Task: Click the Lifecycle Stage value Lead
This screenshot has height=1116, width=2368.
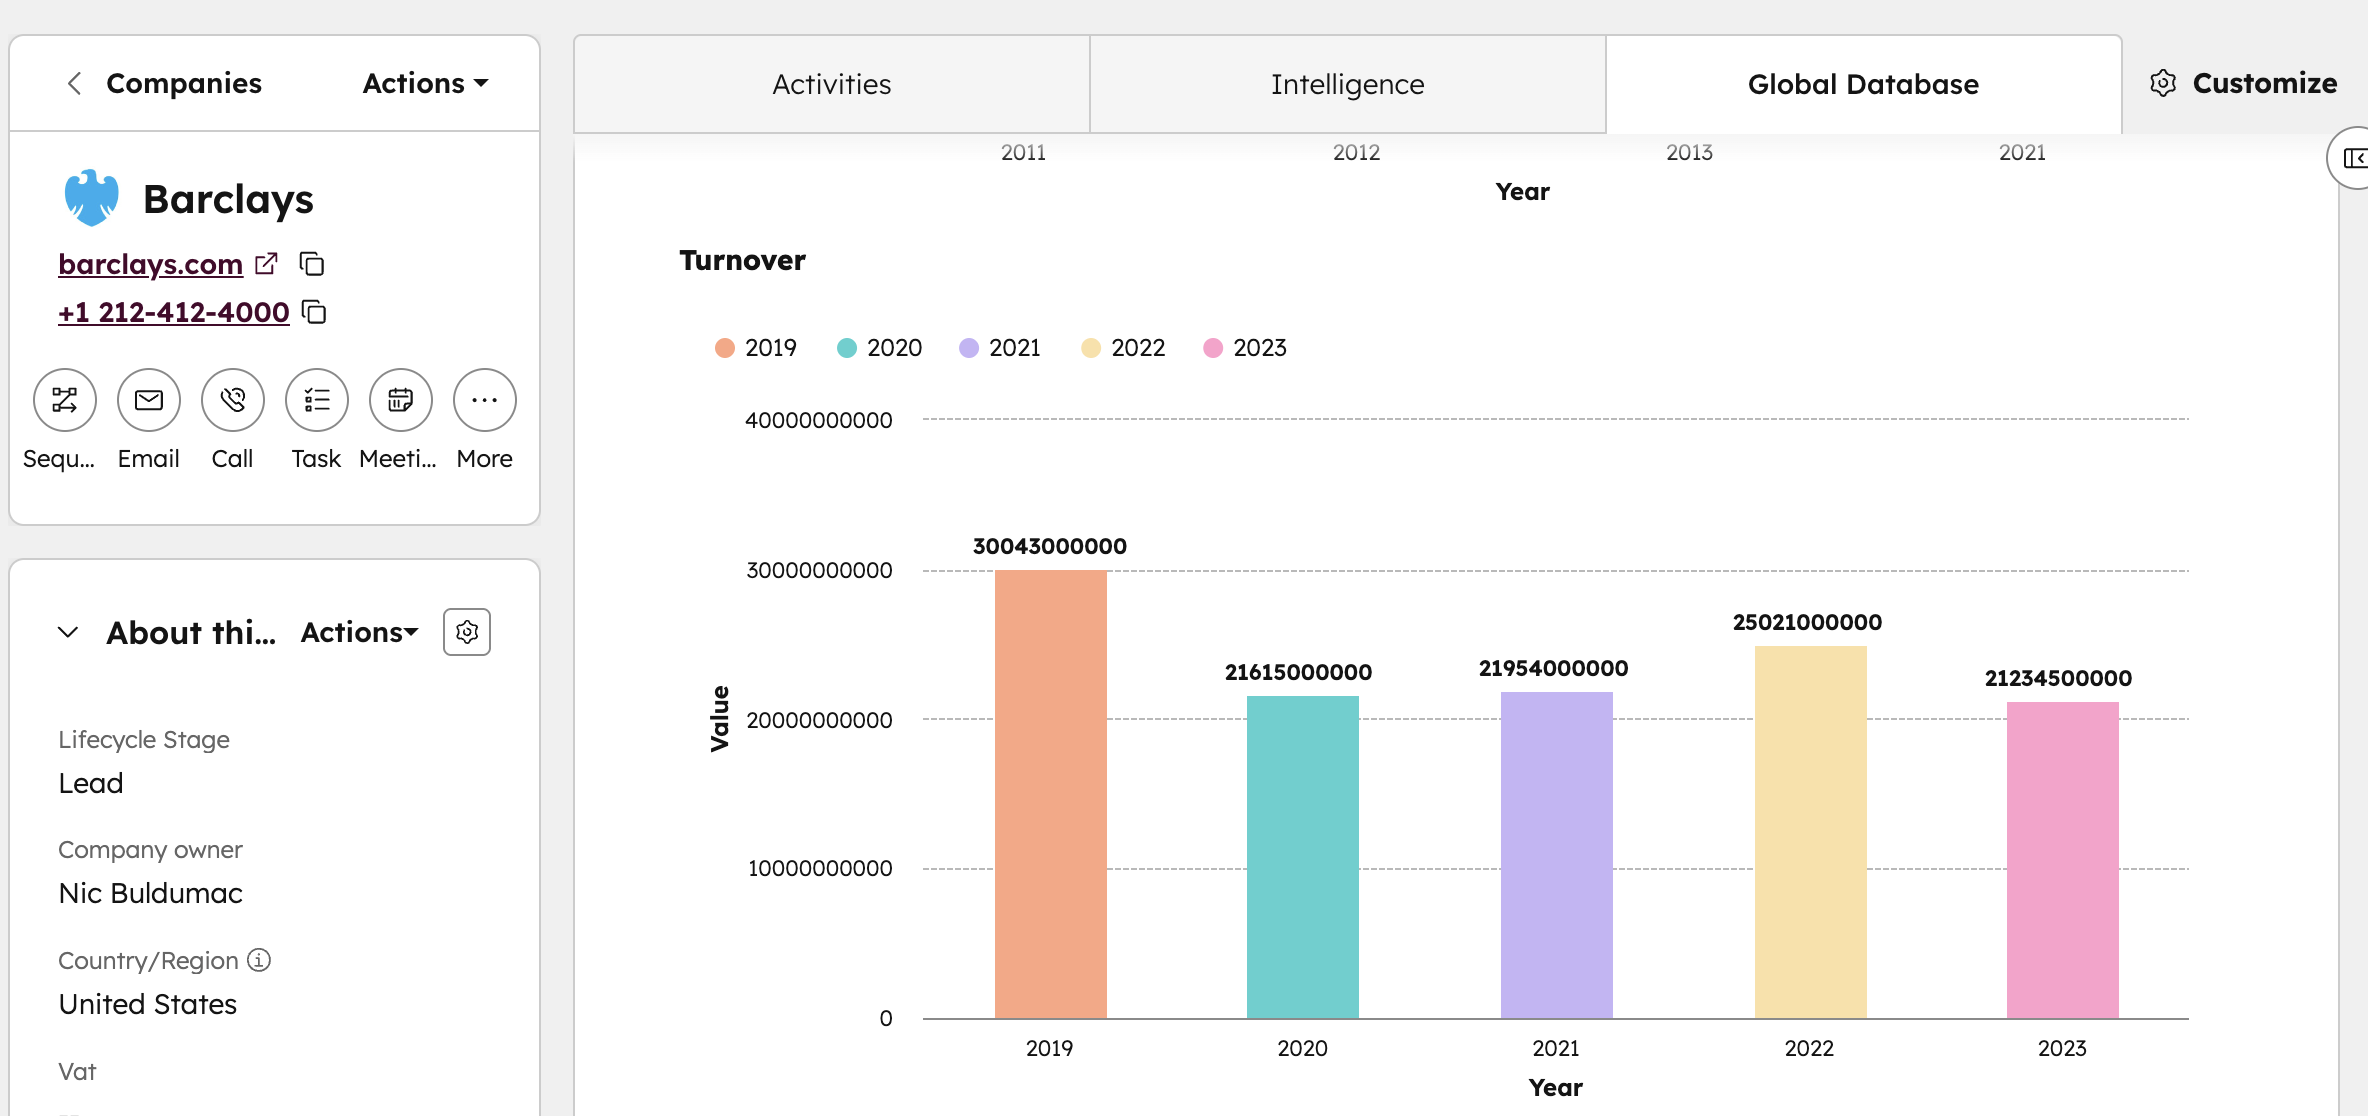Action: pos(91,783)
